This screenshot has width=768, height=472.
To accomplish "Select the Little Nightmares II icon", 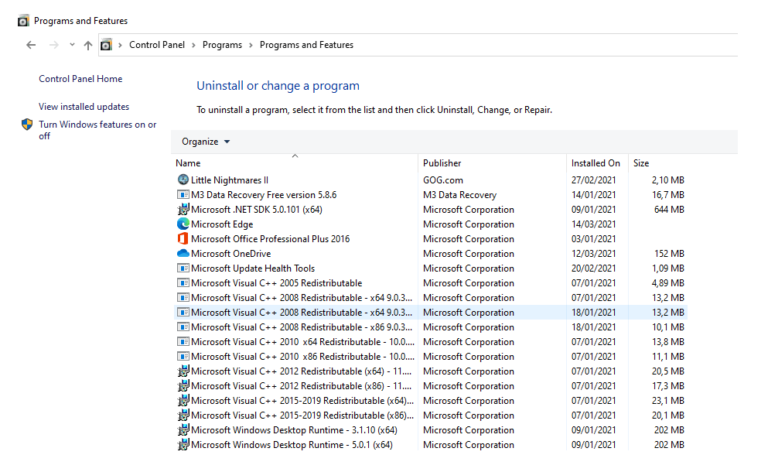I will click(183, 180).
